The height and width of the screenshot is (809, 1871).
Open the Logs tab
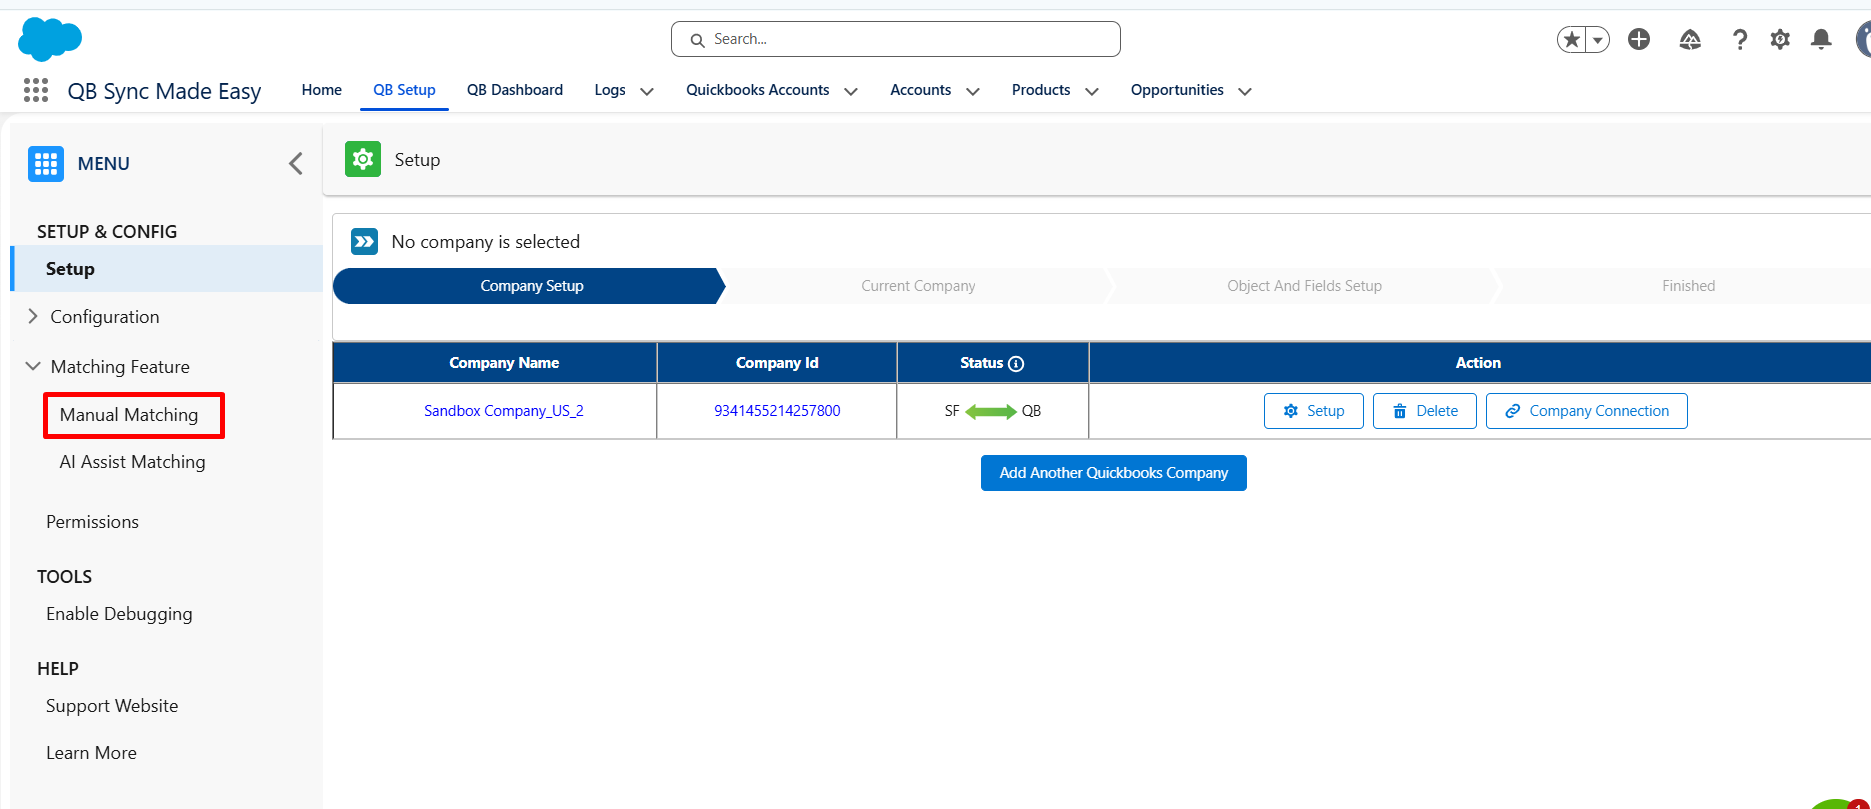coord(610,90)
